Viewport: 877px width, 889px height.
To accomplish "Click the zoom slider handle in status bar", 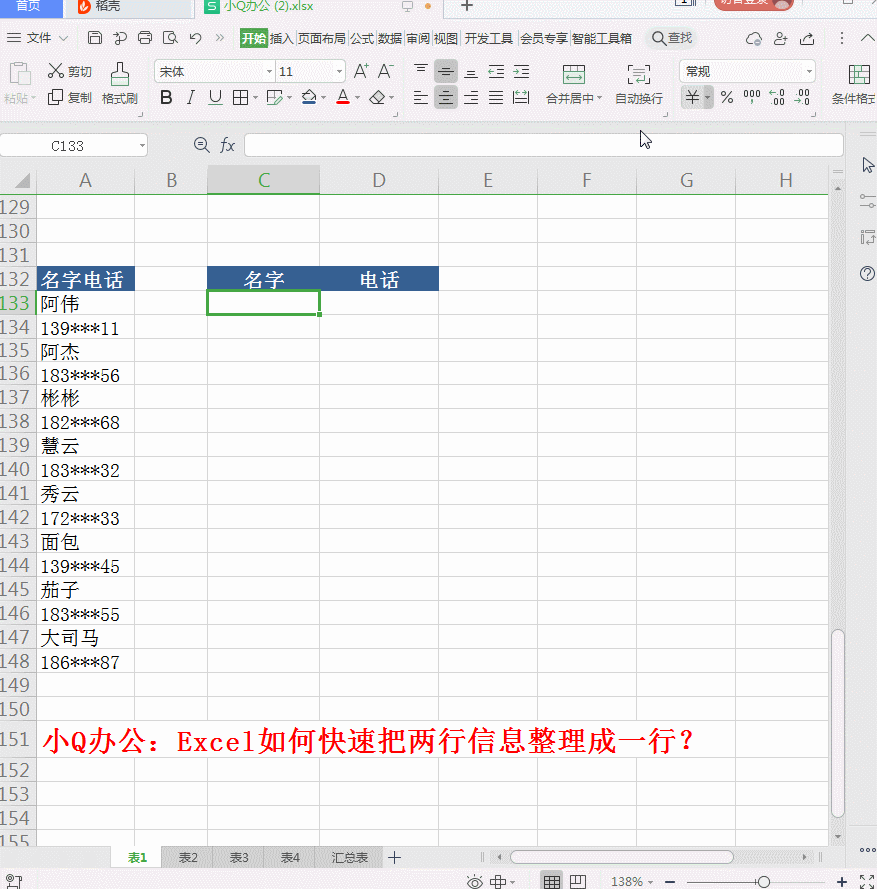I will coord(763,881).
